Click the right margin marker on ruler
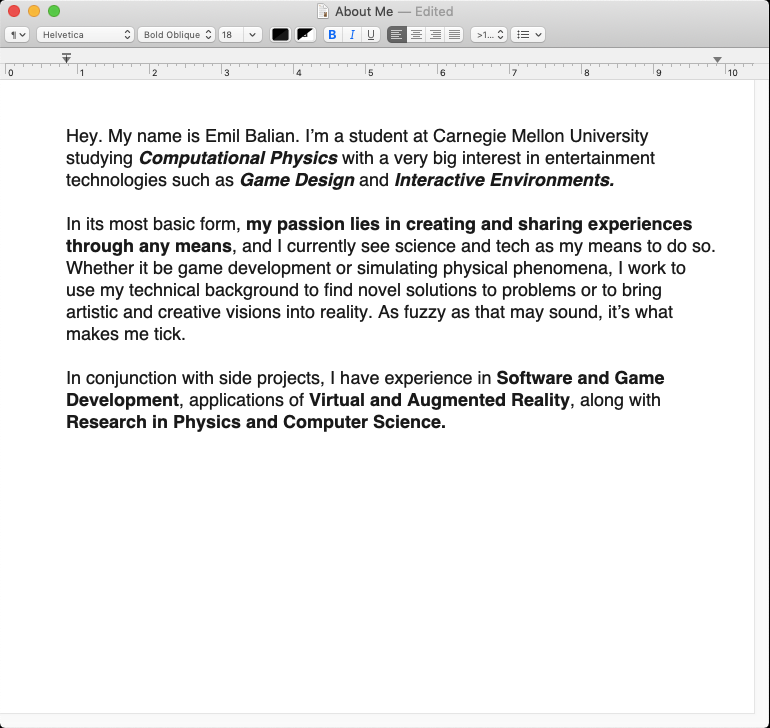The height and width of the screenshot is (728, 770). click(717, 59)
